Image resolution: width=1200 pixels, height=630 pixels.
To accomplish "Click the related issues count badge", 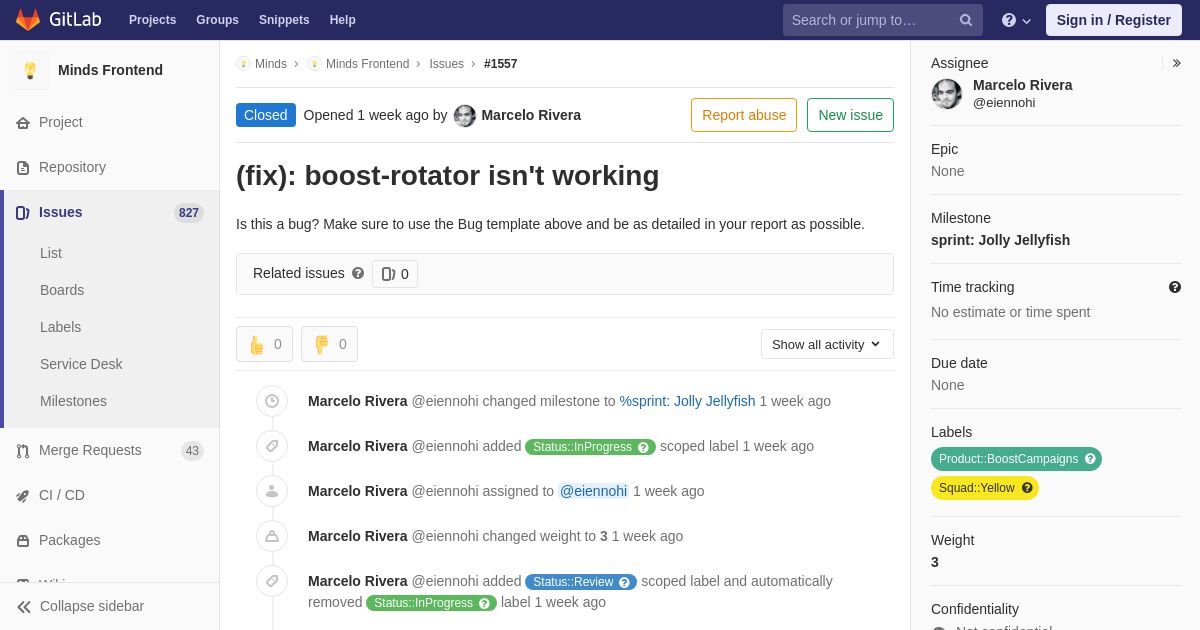I will coord(395,274).
